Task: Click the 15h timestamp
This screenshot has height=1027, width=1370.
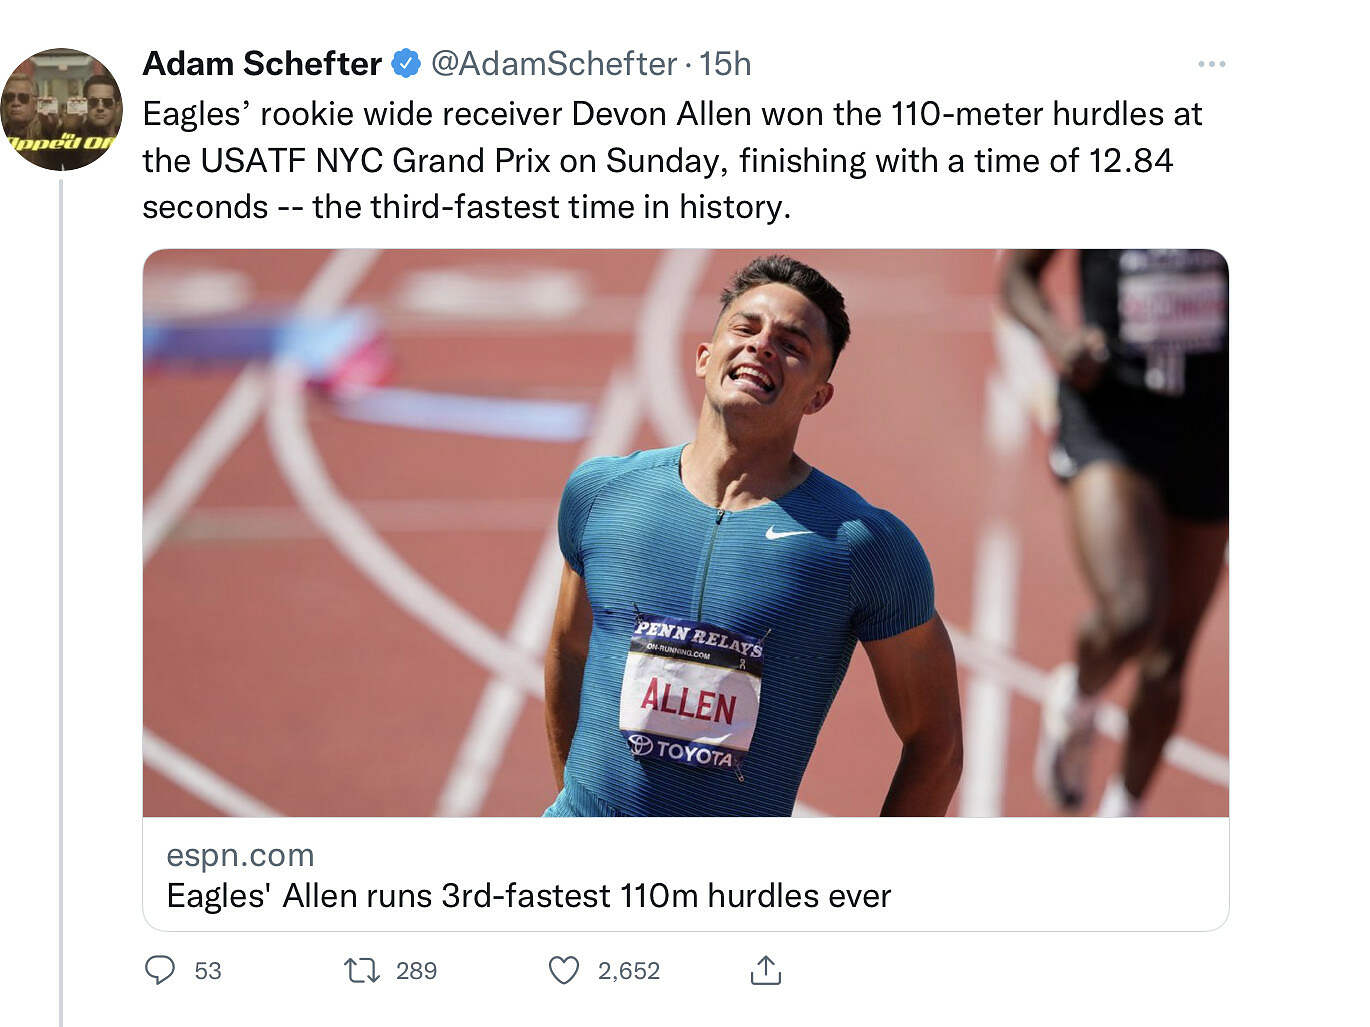Action: tap(725, 64)
